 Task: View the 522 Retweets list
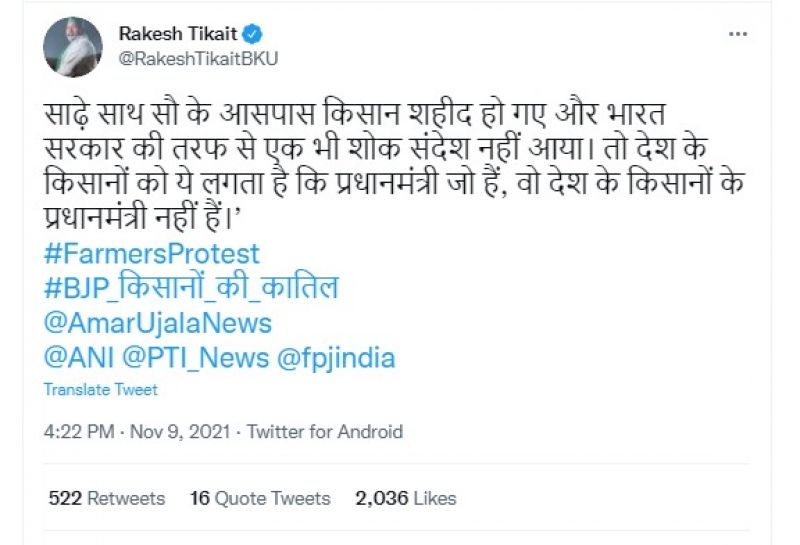(x=107, y=498)
